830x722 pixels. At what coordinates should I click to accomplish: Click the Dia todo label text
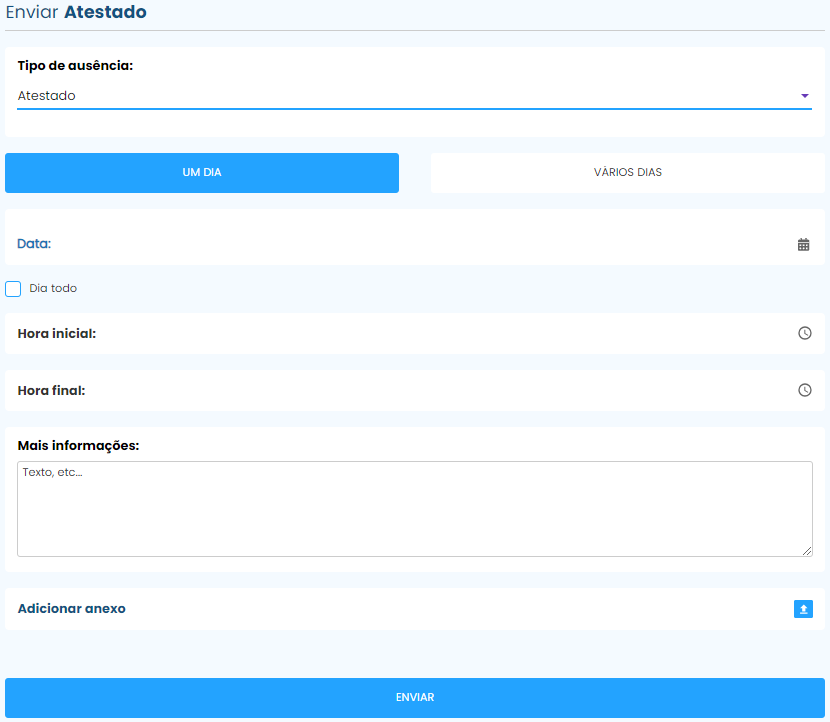(x=53, y=289)
